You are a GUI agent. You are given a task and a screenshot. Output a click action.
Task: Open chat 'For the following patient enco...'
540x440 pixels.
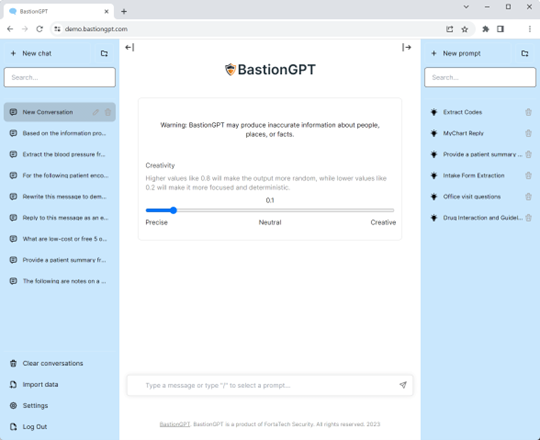(60, 176)
